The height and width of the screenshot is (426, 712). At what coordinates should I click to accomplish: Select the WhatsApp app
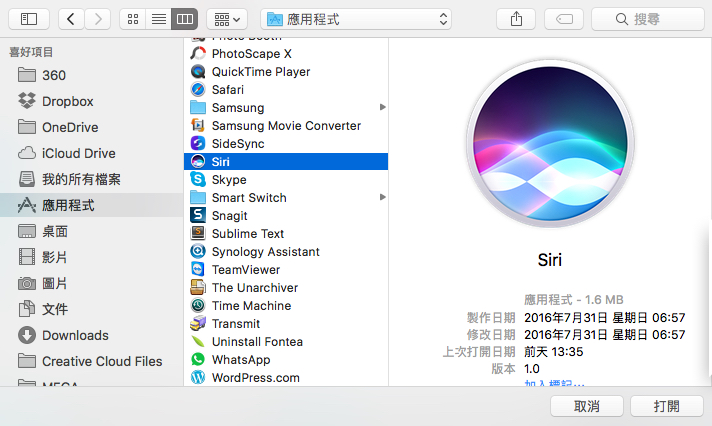click(x=286, y=360)
